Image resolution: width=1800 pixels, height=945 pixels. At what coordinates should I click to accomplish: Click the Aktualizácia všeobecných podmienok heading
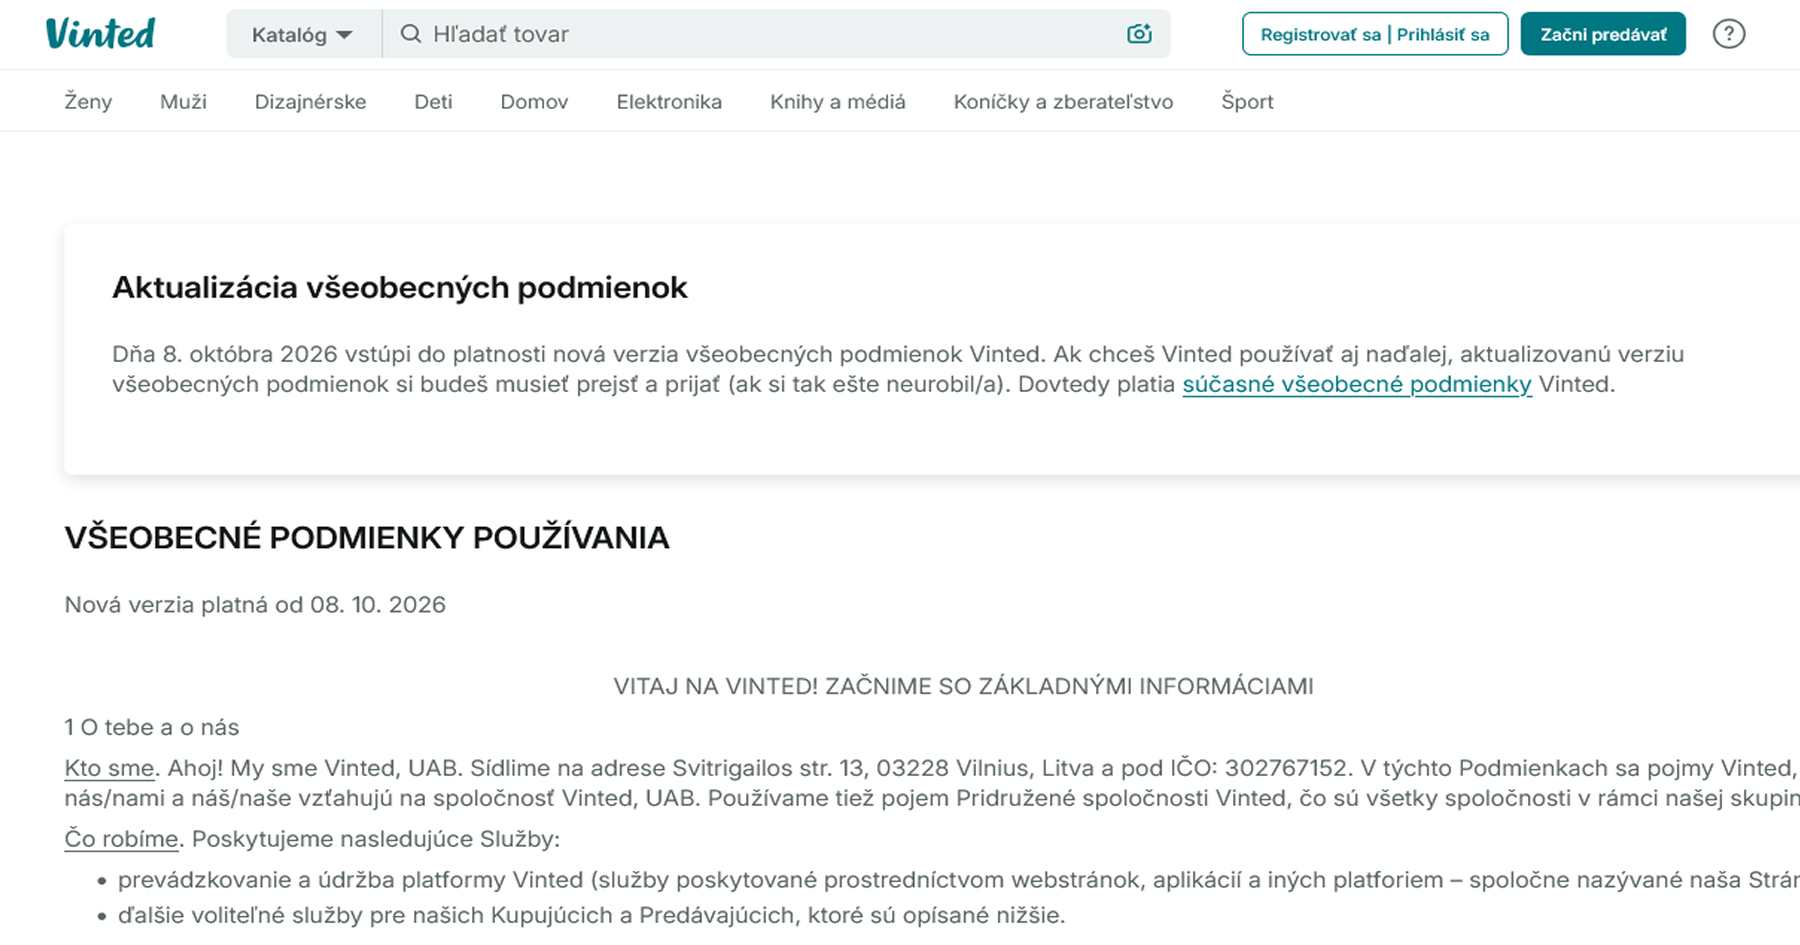click(399, 288)
